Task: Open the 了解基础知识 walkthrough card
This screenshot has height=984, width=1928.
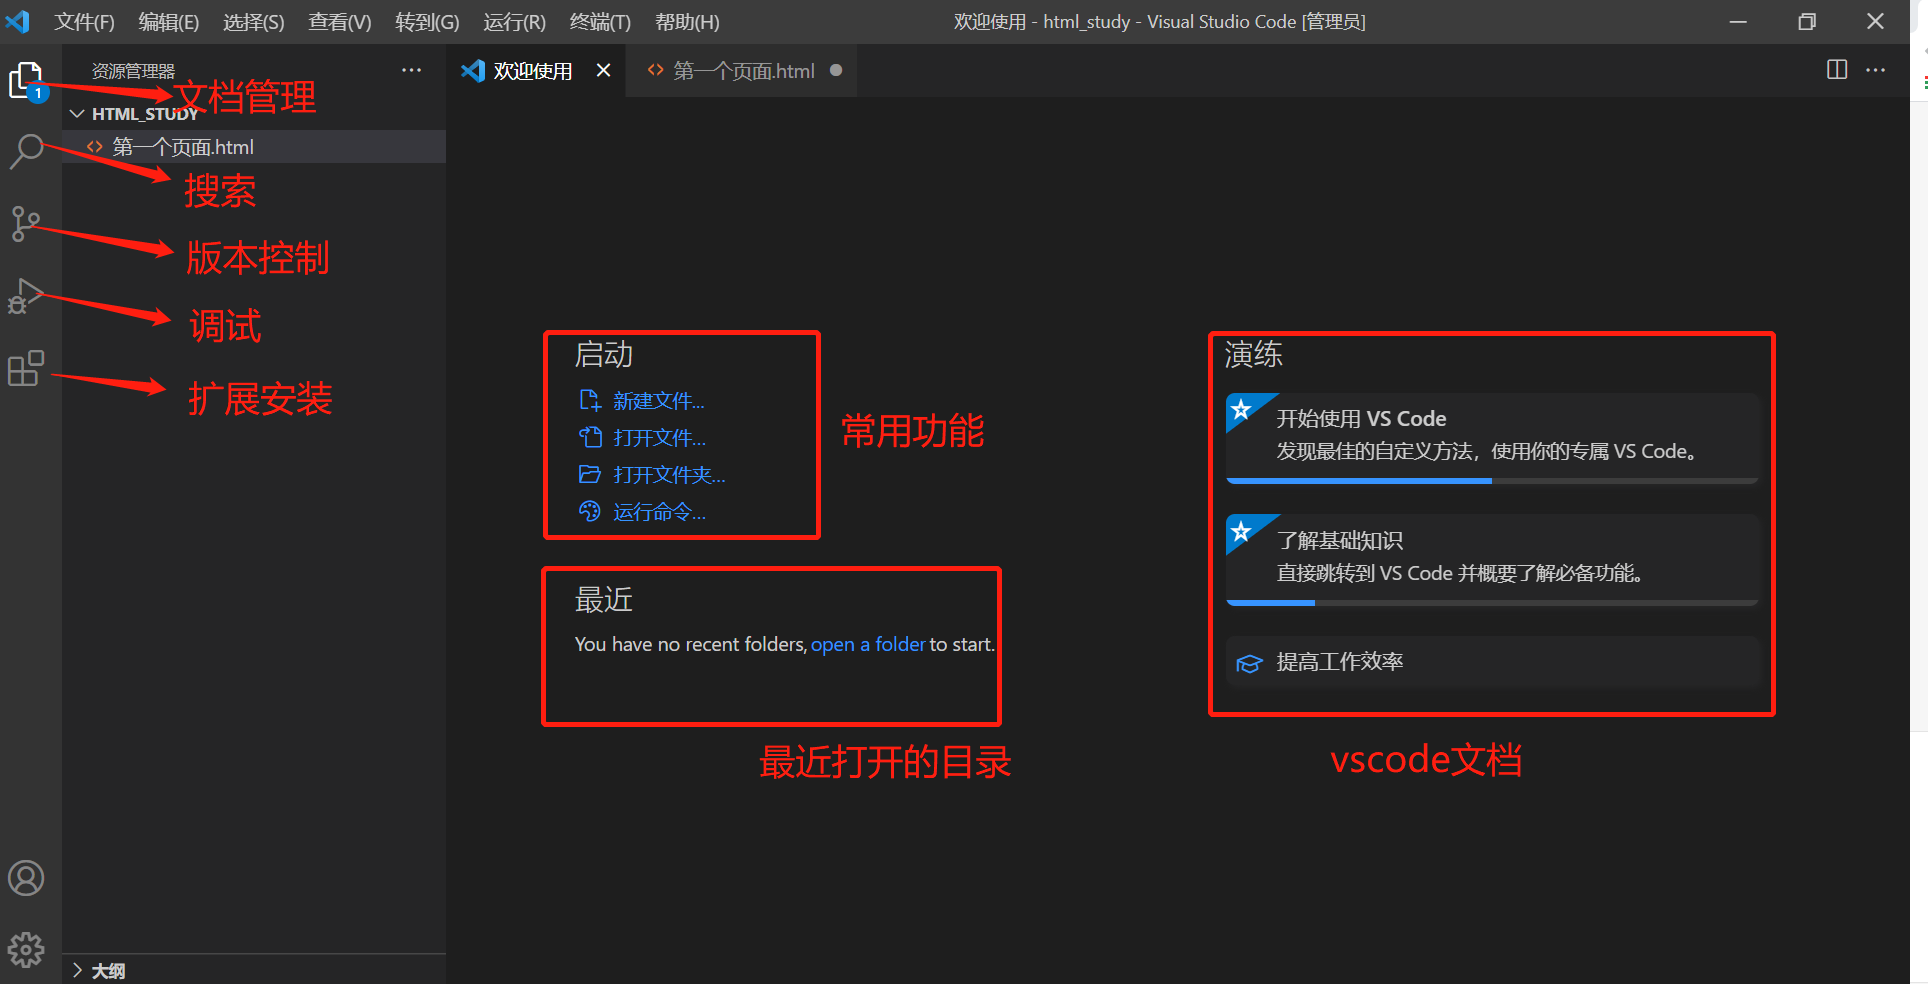Action: [x=1492, y=560]
